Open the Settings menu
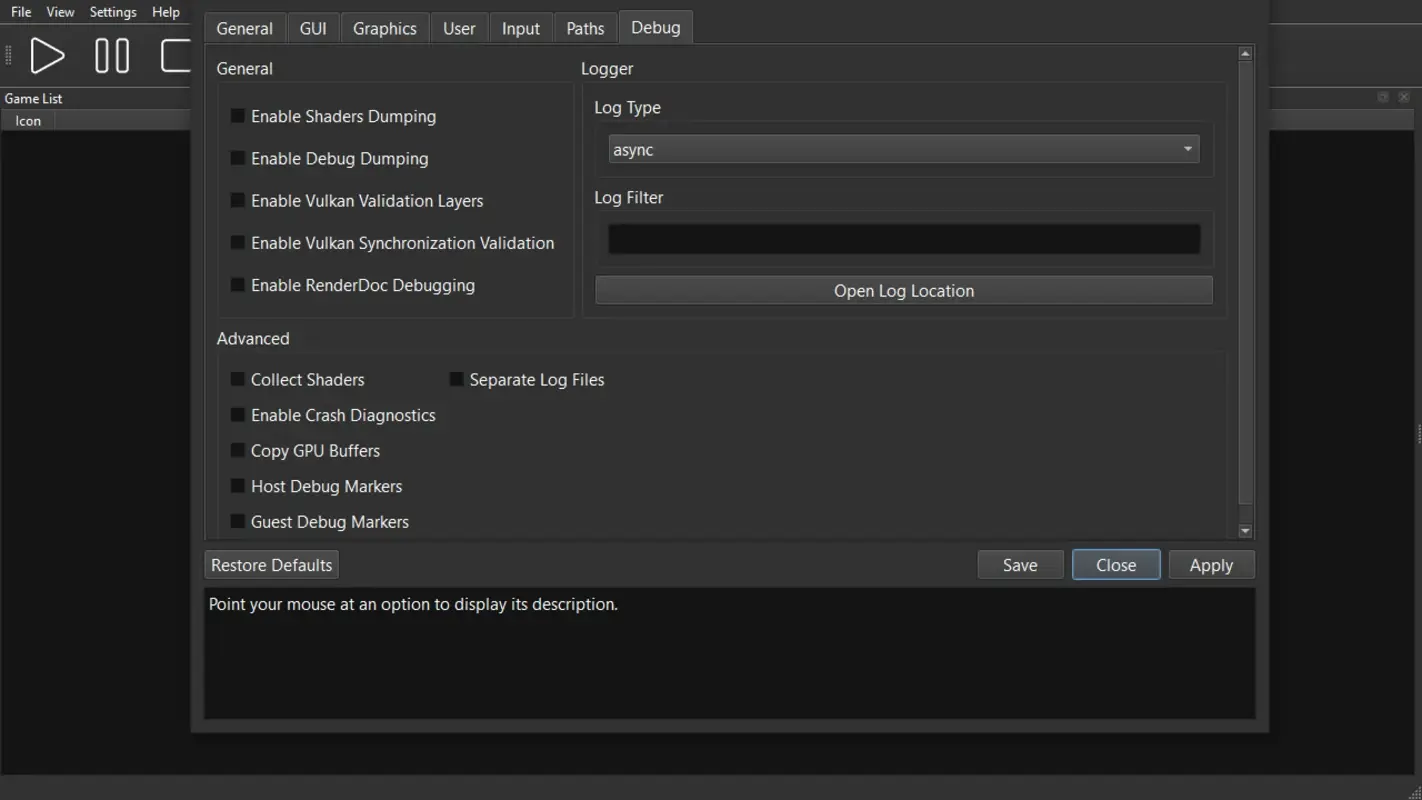The height and width of the screenshot is (800, 1422). coord(112,11)
